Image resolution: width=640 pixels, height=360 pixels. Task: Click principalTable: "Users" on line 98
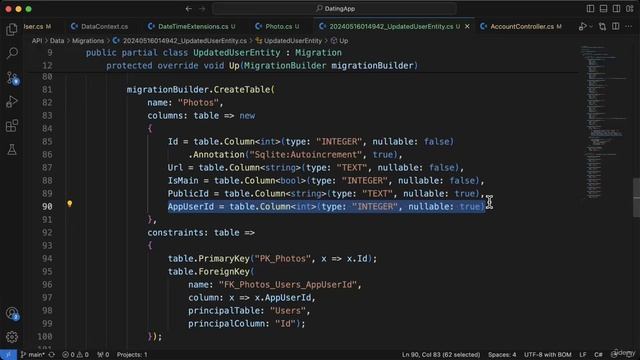[247, 311]
